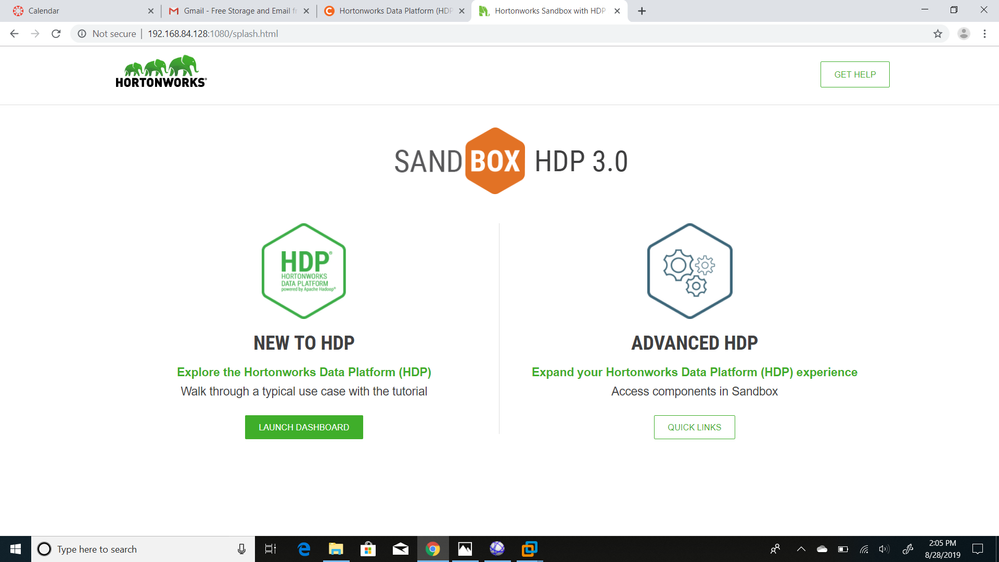Image resolution: width=999 pixels, height=562 pixels.
Task: Click Explore the Hortonworks Data Platform link
Action: 304,372
